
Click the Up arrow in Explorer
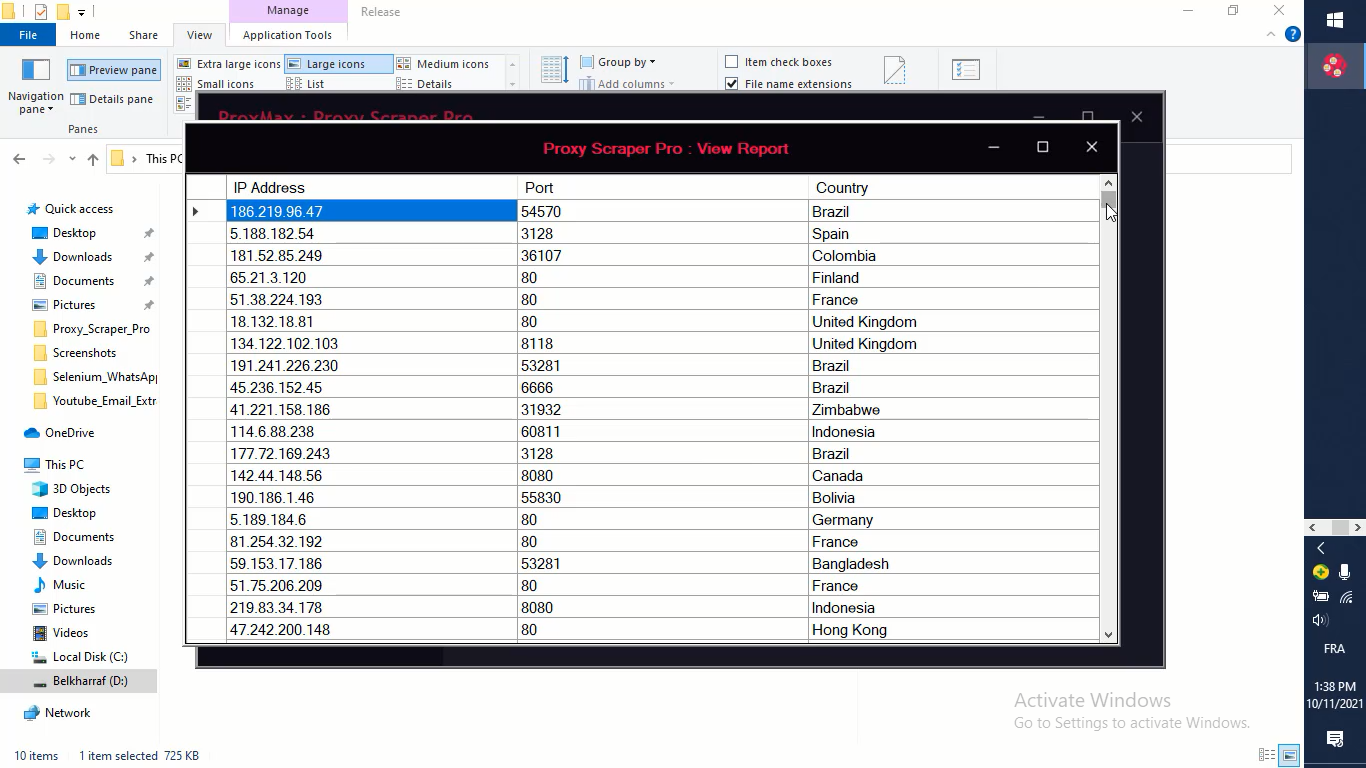point(93,159)
